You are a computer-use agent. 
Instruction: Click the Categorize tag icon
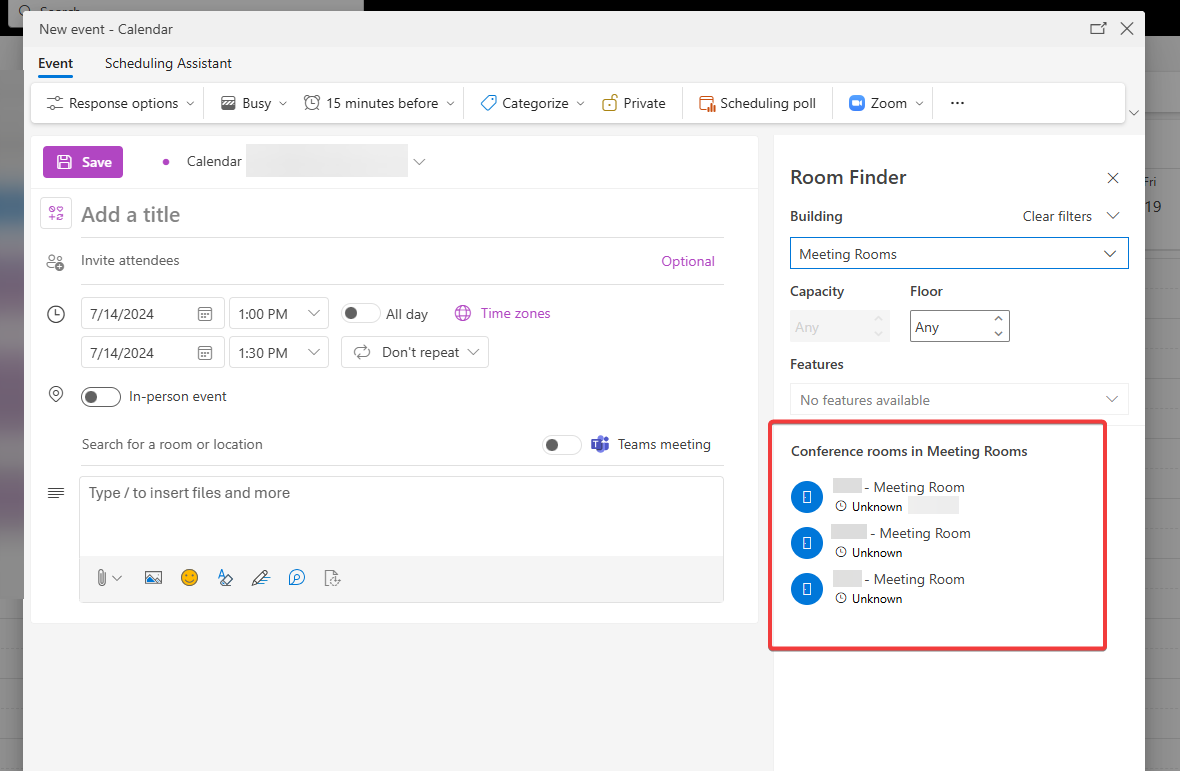(488, 103)
